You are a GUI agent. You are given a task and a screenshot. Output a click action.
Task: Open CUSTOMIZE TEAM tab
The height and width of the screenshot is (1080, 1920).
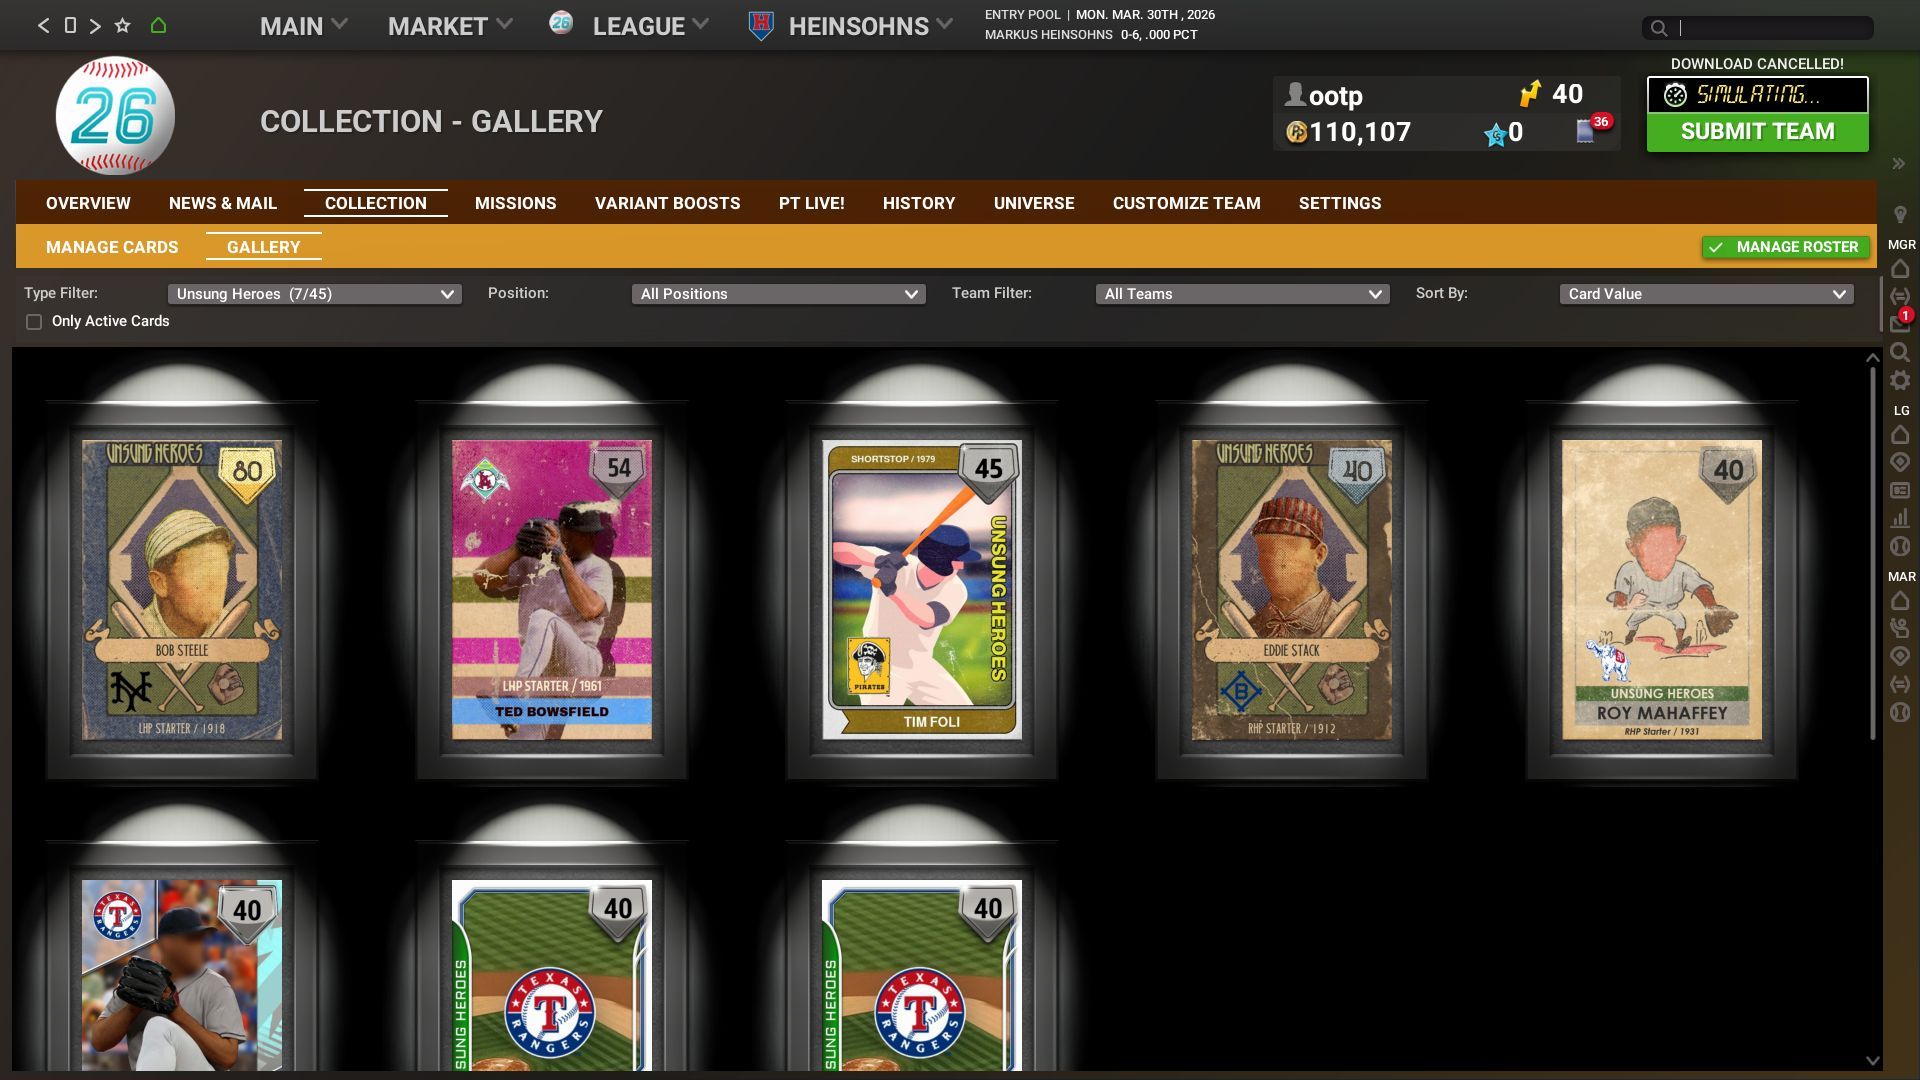tap(1186, 203)
